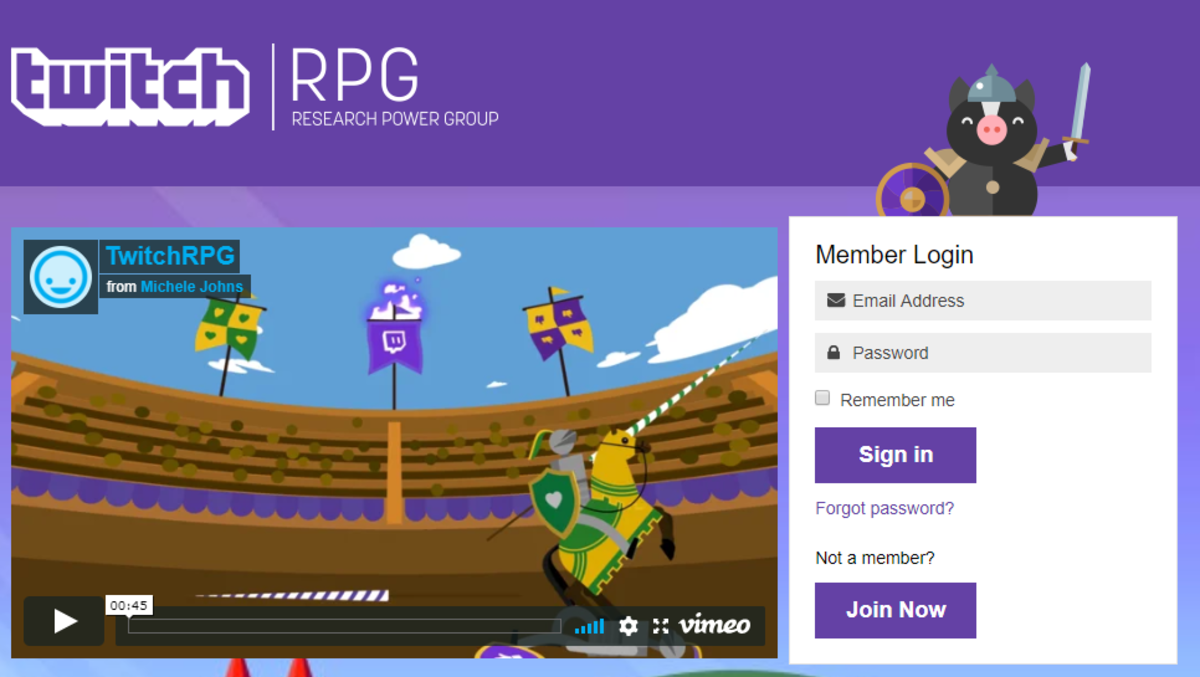Viewport: 1200px width, 677px height.
Task: Click the Sign in button
Action: tap(895, 455)
